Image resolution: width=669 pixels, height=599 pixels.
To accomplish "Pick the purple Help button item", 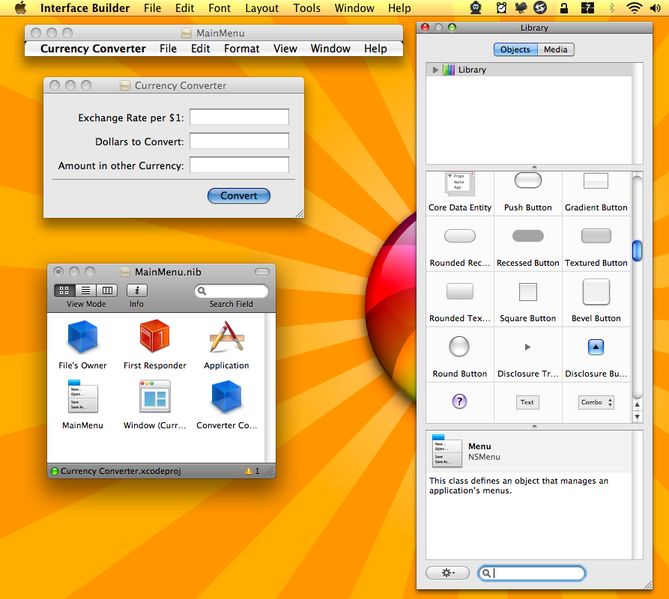I will pos(459,401).
